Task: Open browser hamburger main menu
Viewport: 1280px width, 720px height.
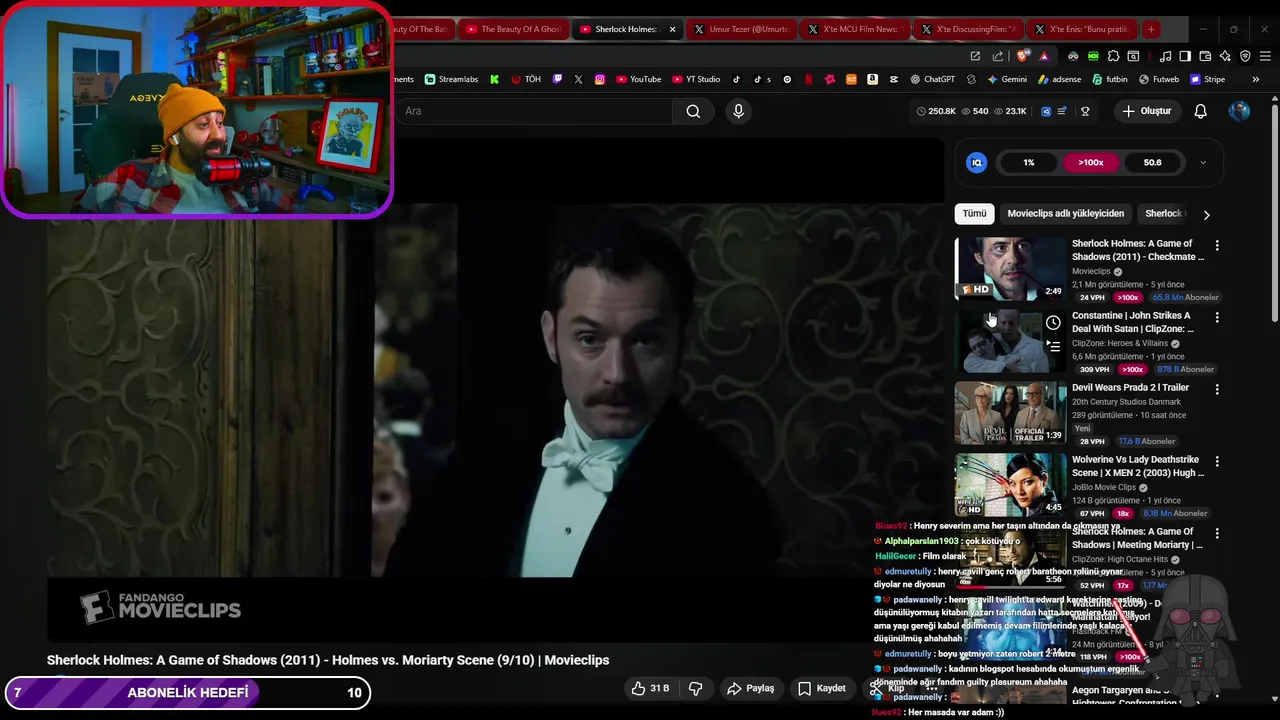Action: pos(1265,56)
